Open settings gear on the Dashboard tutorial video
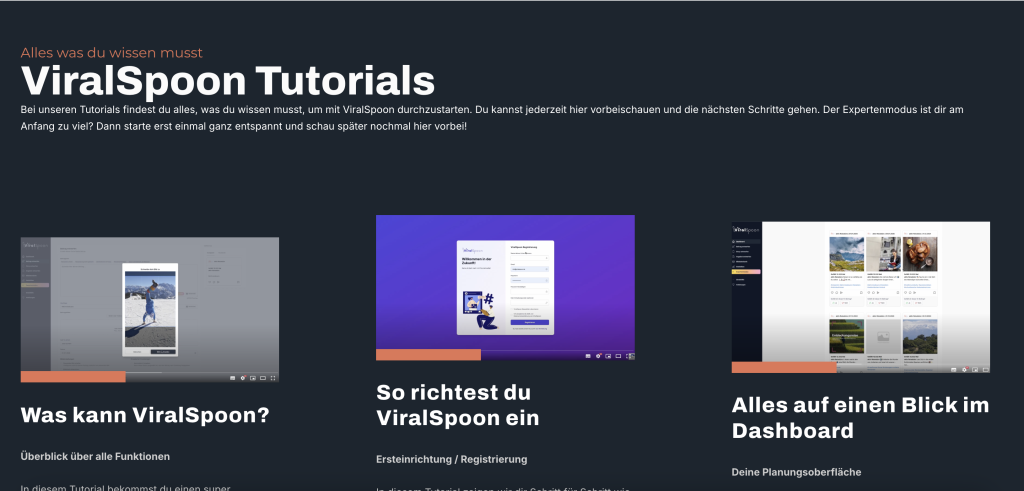Viewport: 1024px width, 491px height. click(x=965, y=370)
